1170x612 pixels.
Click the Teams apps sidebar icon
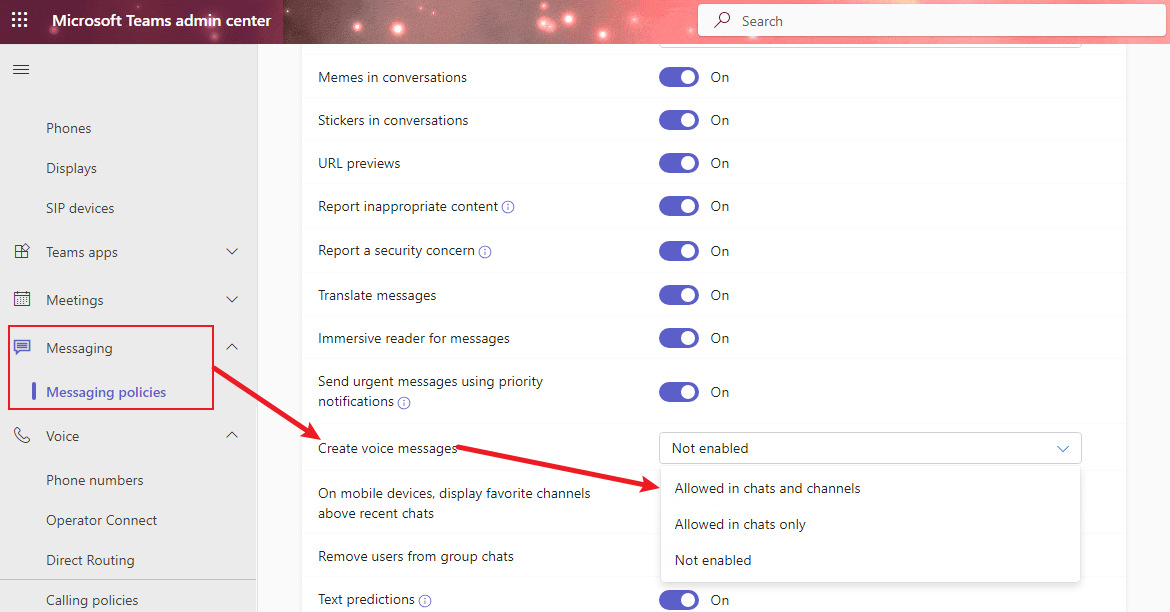[22, 252]
